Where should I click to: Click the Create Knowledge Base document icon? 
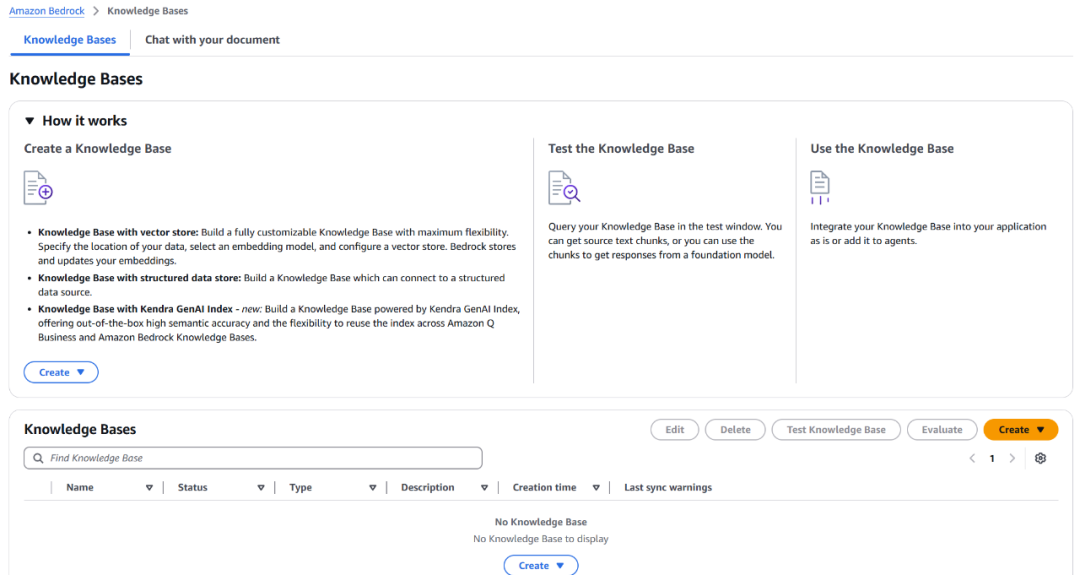[38, 187]
